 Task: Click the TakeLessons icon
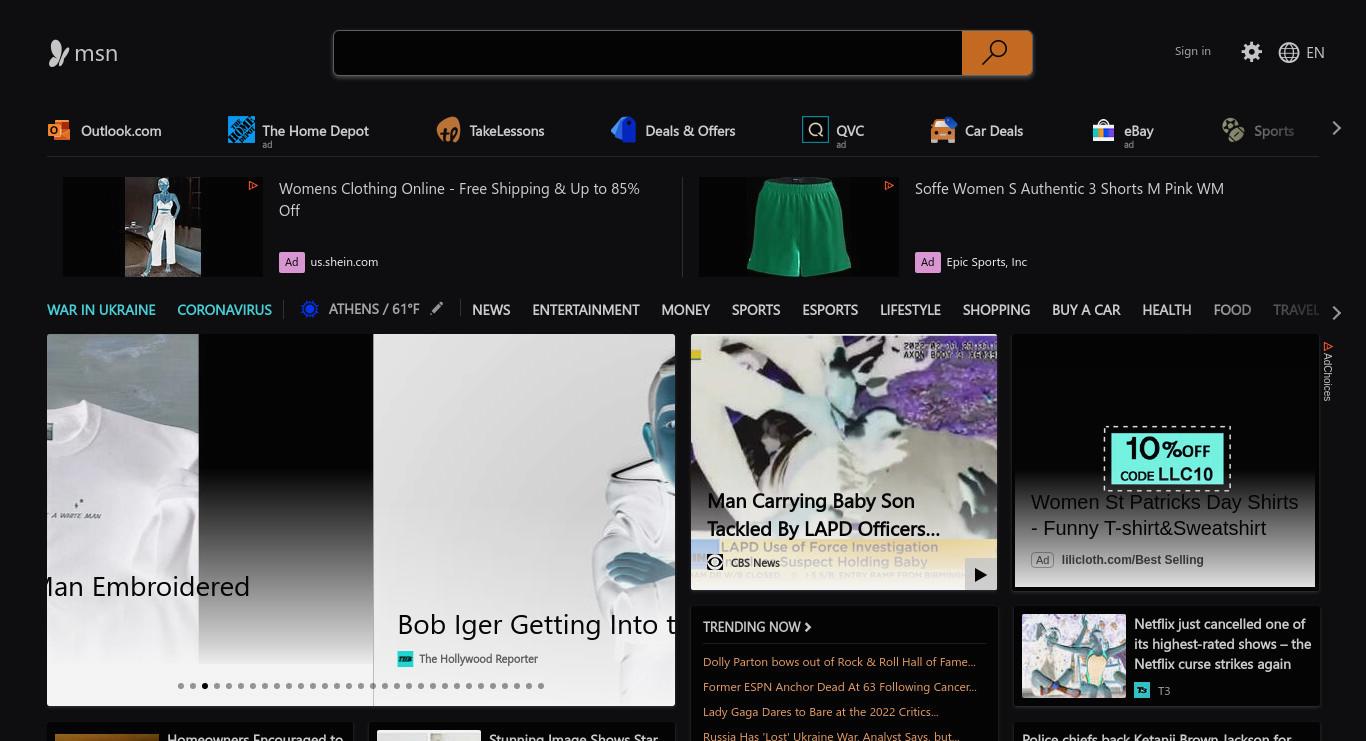(x=448, y=130)
